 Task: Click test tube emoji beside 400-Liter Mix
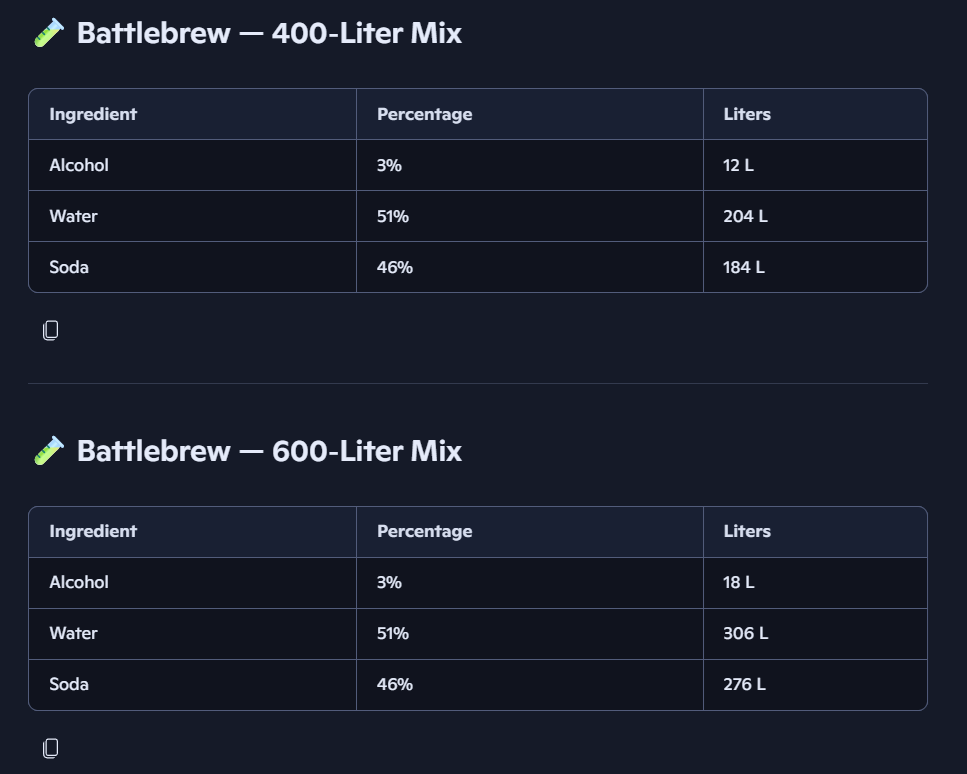click(49, 33)
